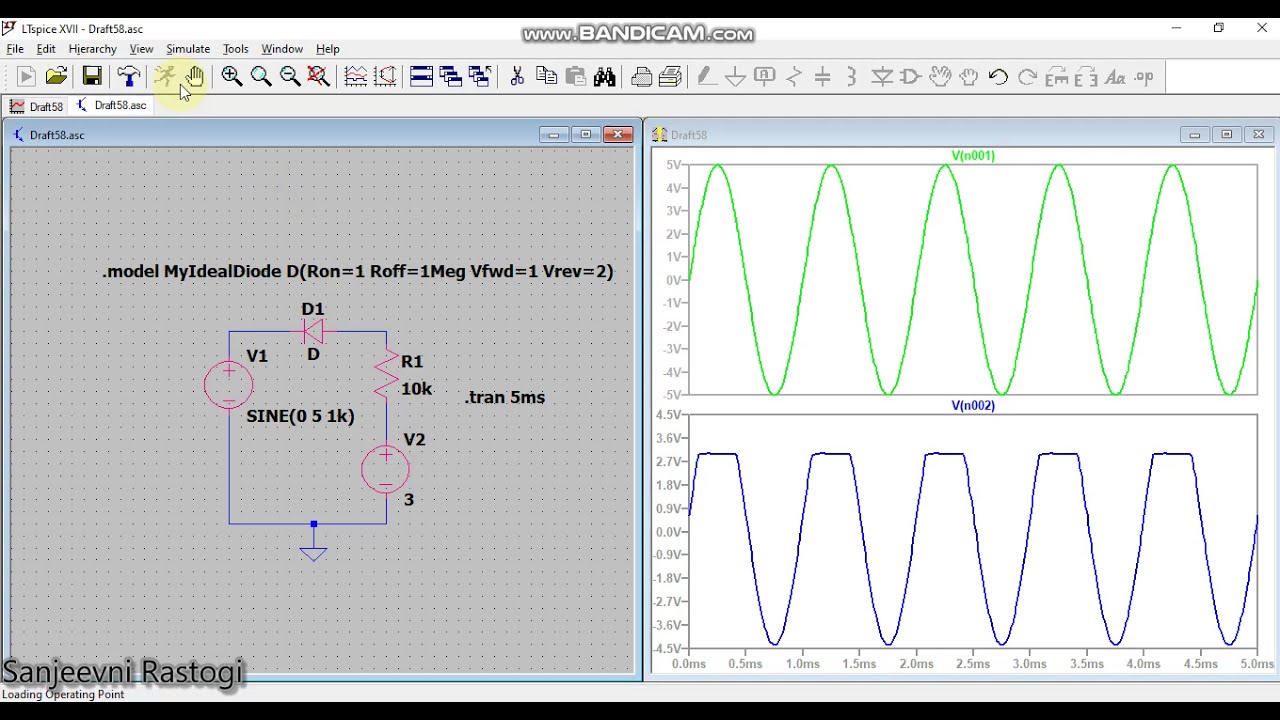Place a Resistor from the toolbar
The width and height of the screenshot is (1280, 720).
[x=794, y=76]
